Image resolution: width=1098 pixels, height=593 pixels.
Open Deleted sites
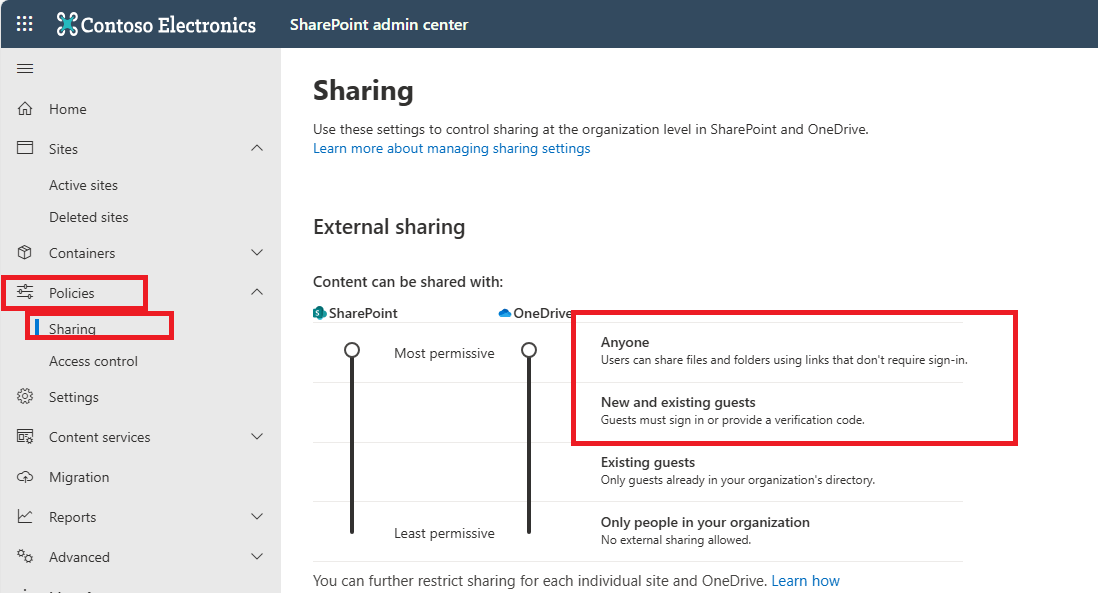click(x=89, y=218)
